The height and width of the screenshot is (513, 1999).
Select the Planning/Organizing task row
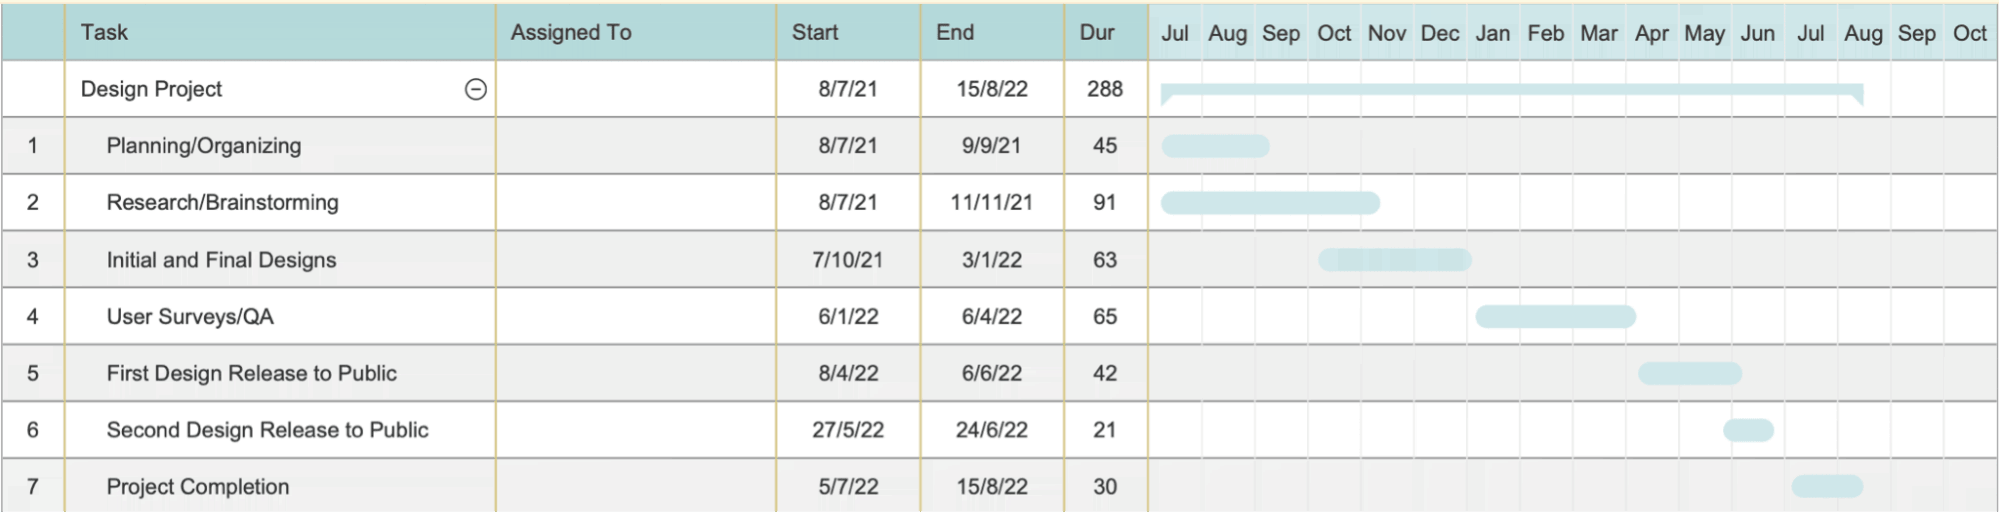(x=204, y=146)
